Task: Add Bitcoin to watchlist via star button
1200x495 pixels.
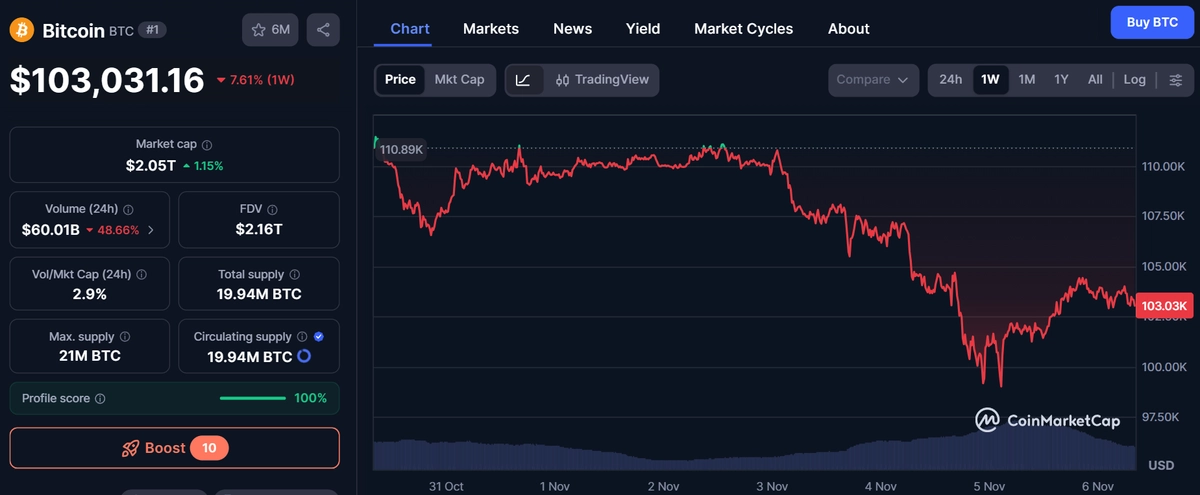Action: coord(270,30)
